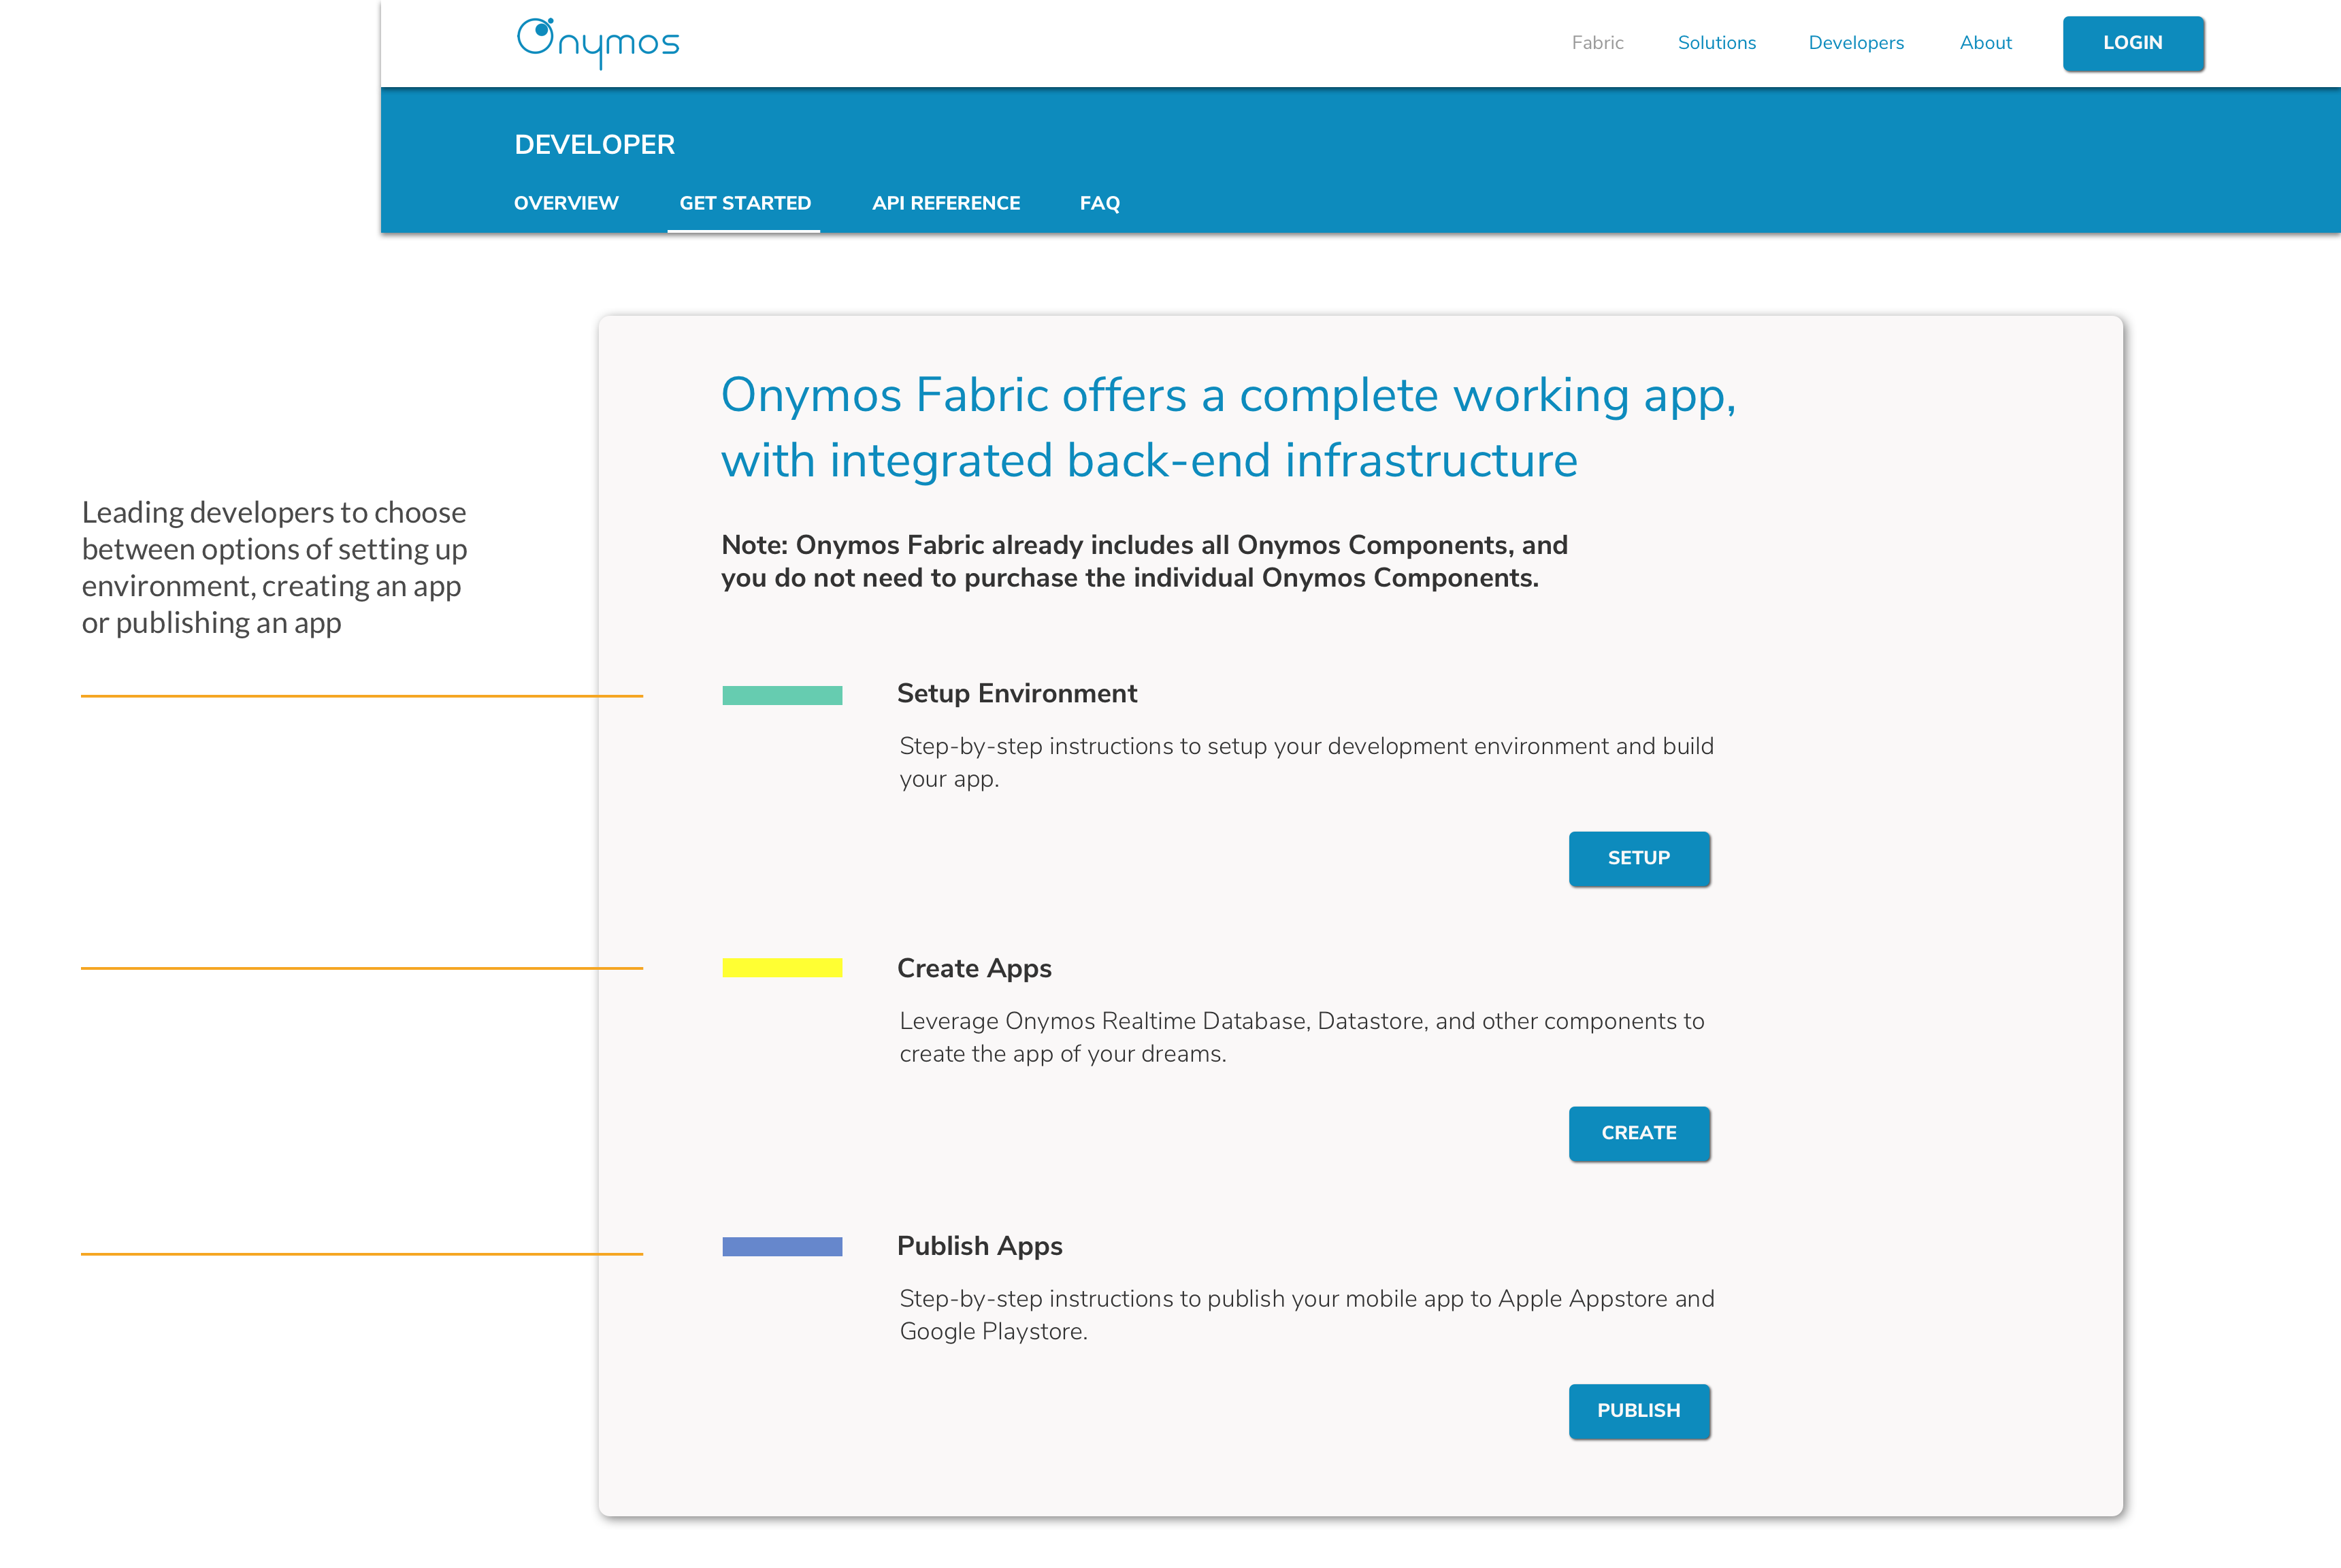Click the yellow Create Apps color bar
This screenshot has height=1568, width=2341.
tap(782, 967)
